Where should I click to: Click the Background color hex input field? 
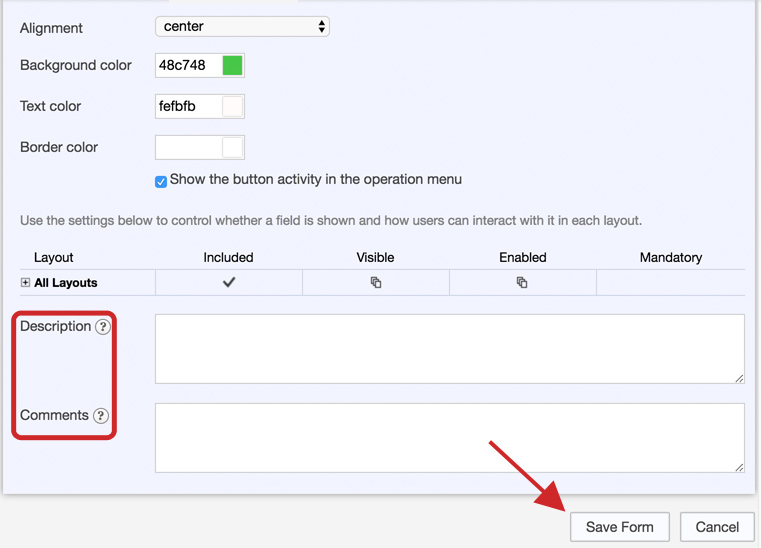click(x=187, y=66)
